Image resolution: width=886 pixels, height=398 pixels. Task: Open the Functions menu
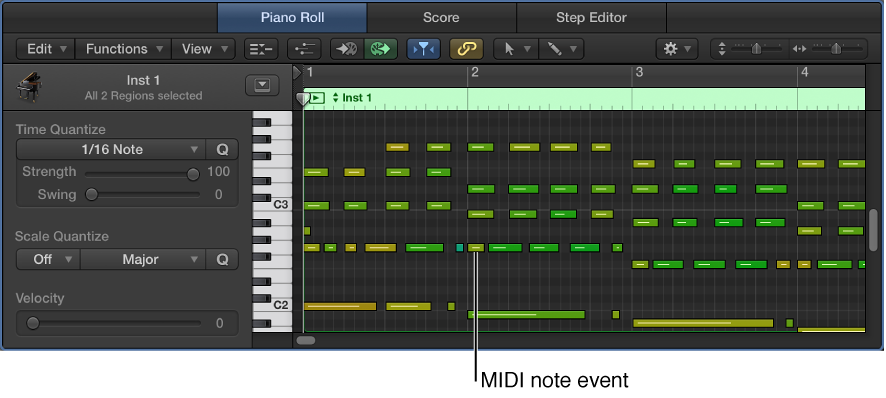123,49
